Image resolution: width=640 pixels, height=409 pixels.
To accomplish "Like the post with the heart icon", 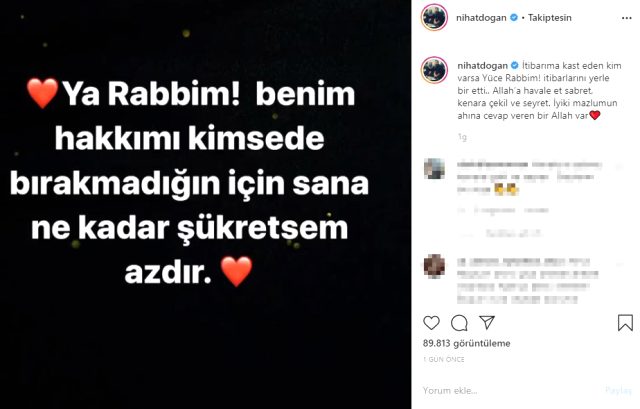I will pos(431,323).
